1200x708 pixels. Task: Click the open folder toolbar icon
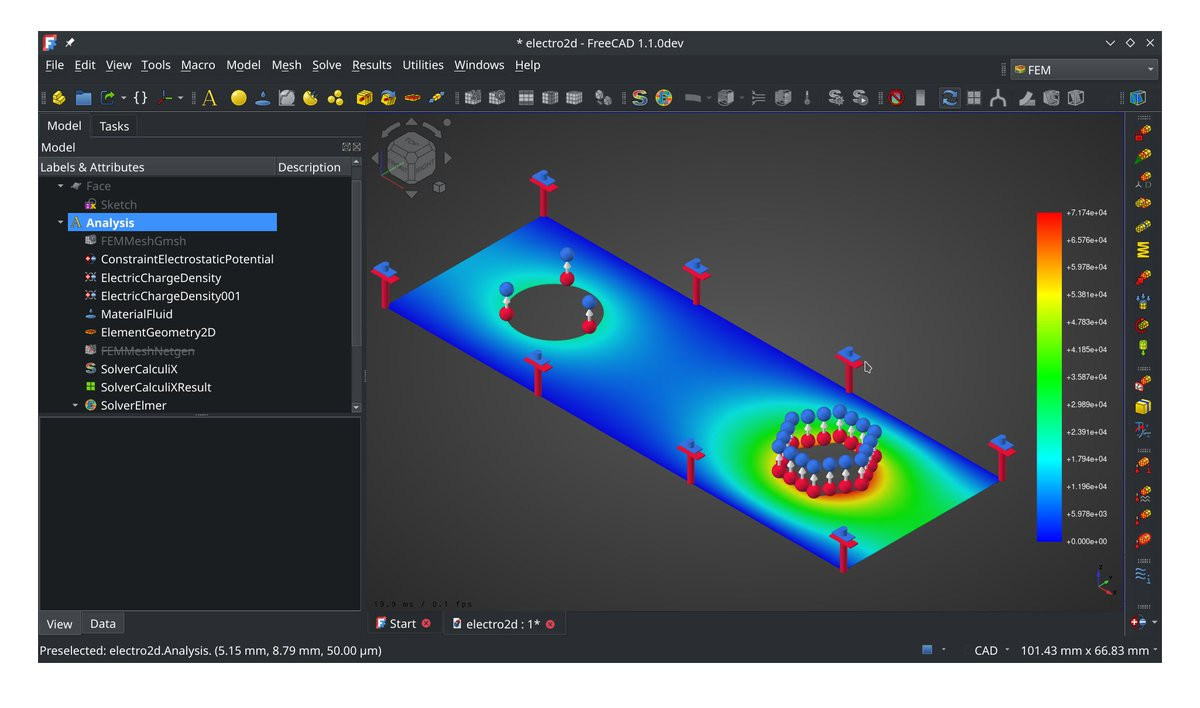[83, 98]
